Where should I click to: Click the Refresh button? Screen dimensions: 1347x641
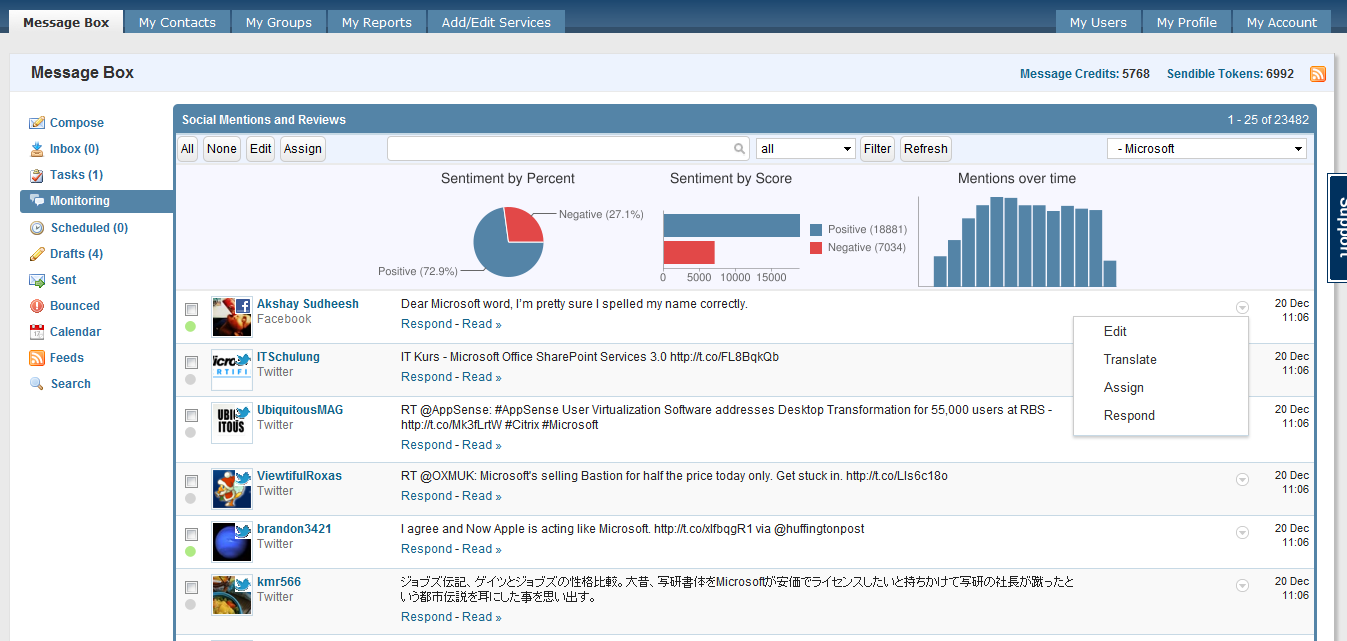(x=926, y=149)
